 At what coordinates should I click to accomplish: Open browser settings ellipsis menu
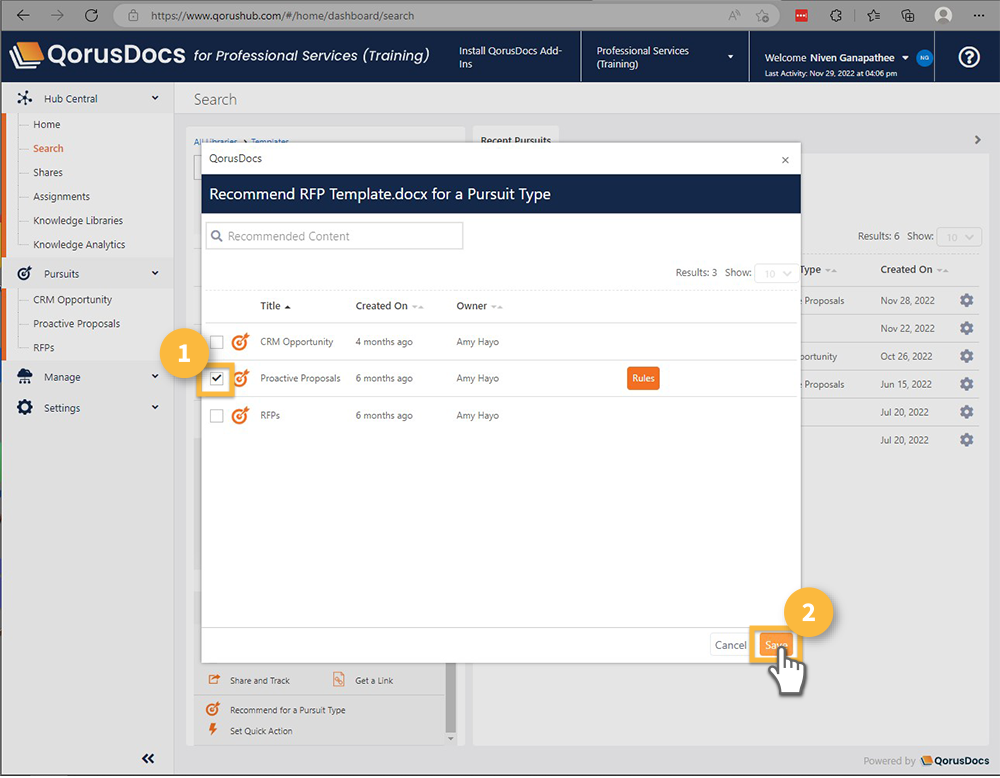pos(978,15)
